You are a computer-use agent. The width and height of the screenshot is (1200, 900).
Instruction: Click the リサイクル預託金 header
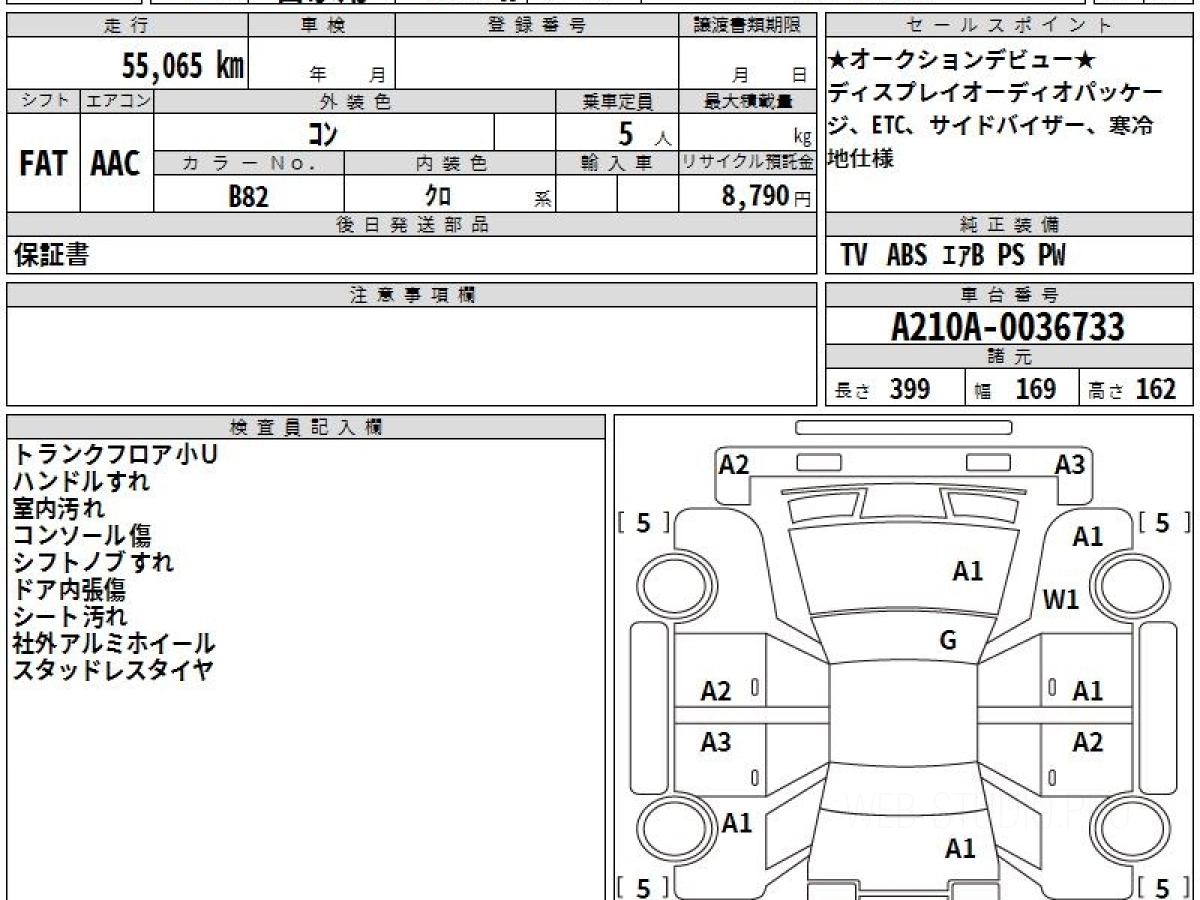[747, 163]
